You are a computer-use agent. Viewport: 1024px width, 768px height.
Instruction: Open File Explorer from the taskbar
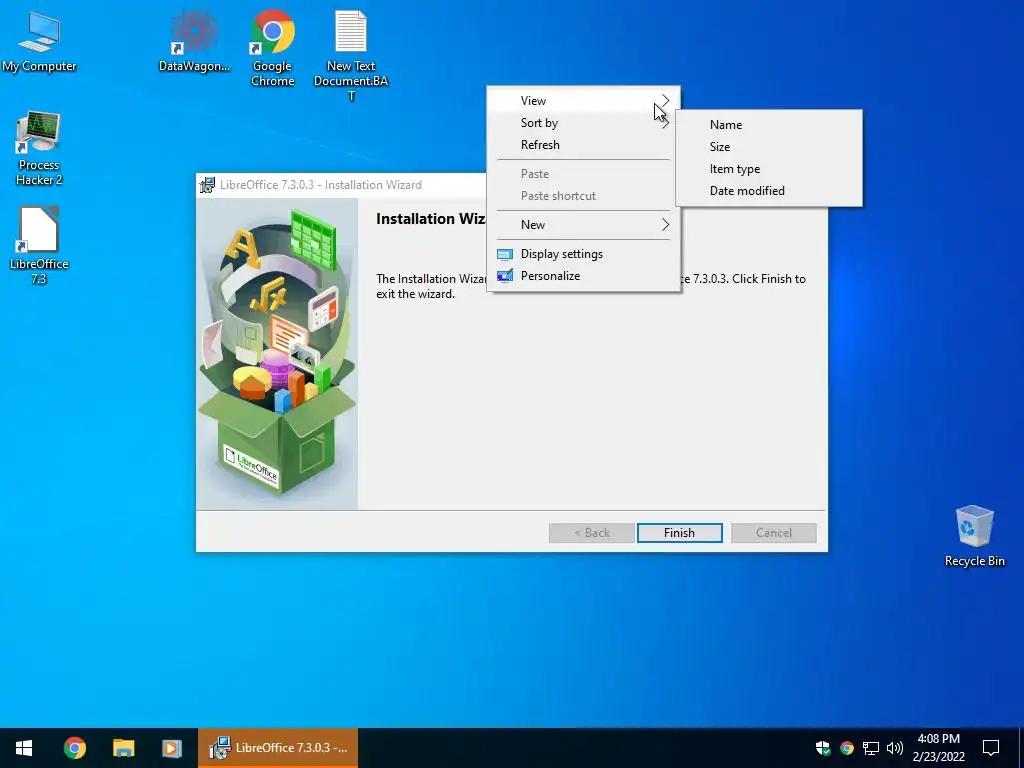pyautogui.click(x=123, y=748)
